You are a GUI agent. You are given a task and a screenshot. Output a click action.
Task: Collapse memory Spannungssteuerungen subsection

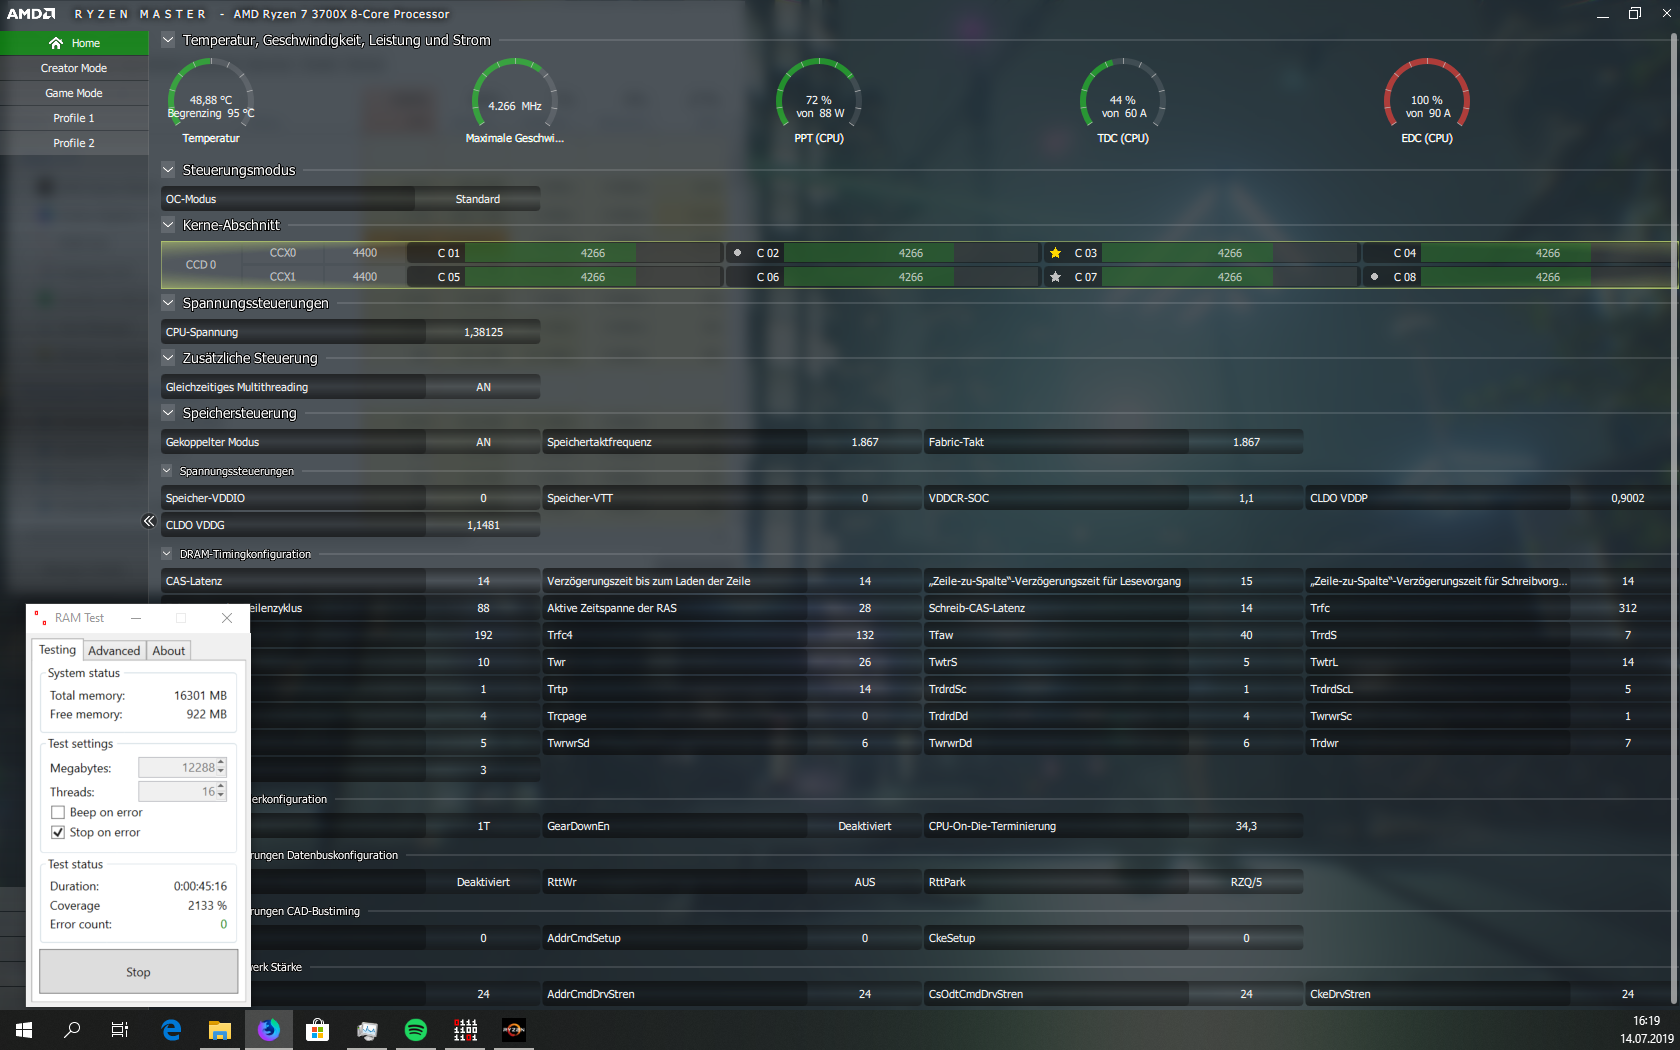(x=167, y=470)
